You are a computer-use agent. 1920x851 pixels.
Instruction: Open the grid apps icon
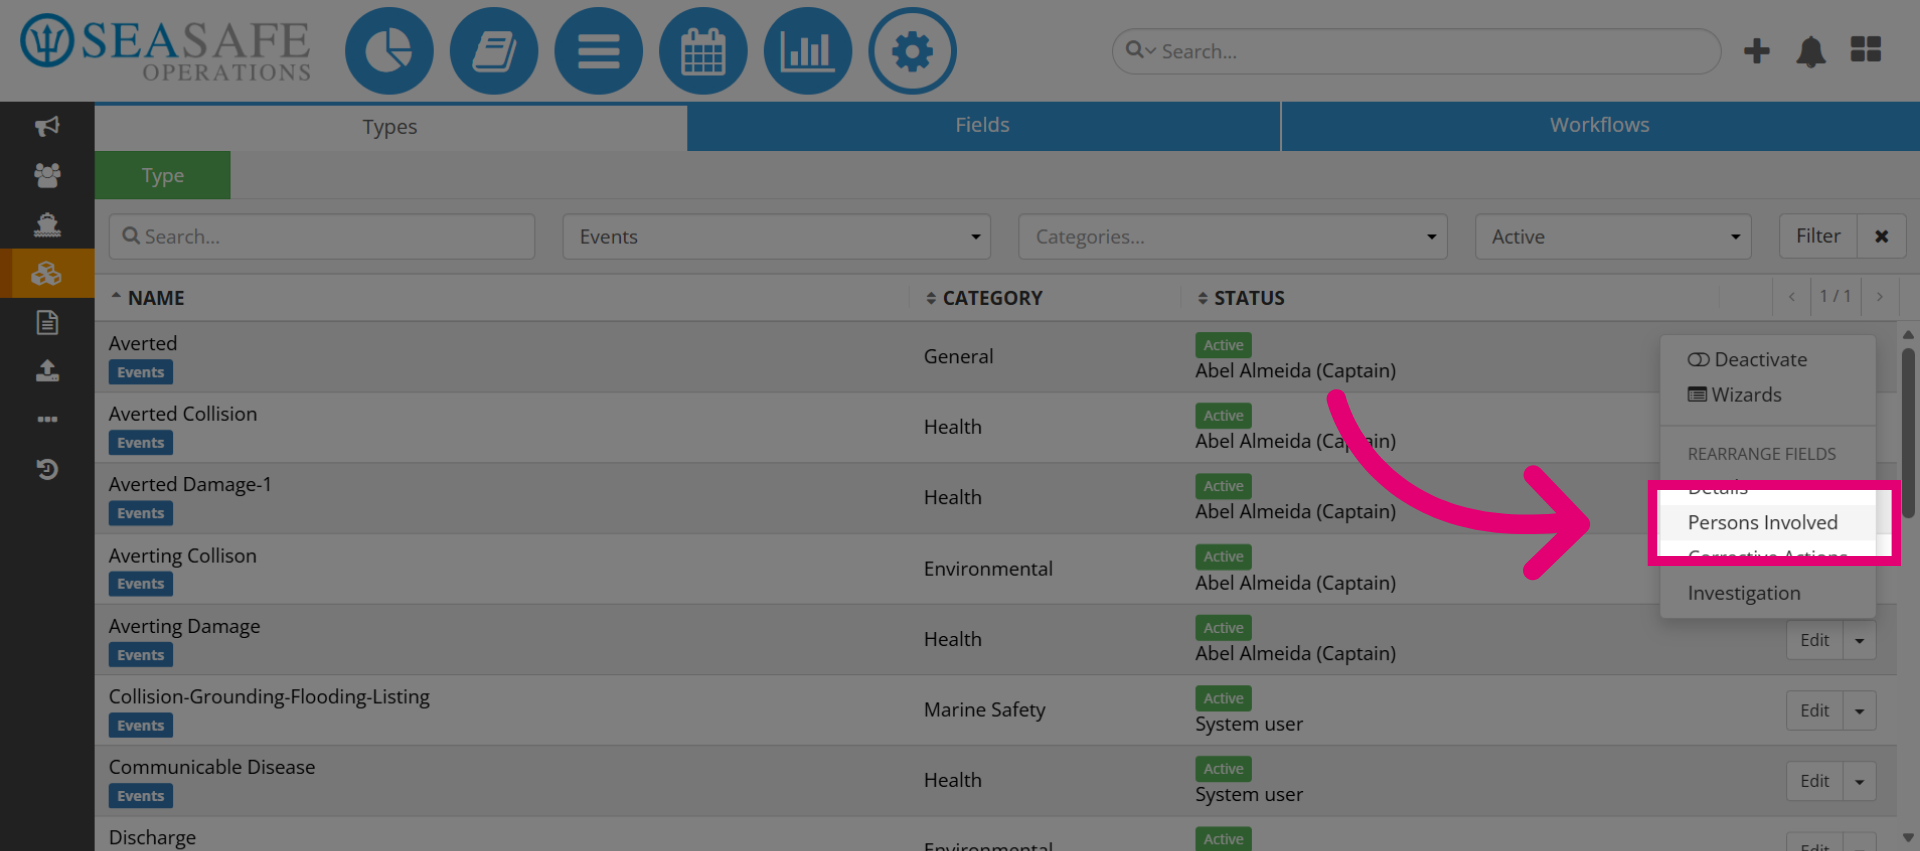click(1866, 49)
